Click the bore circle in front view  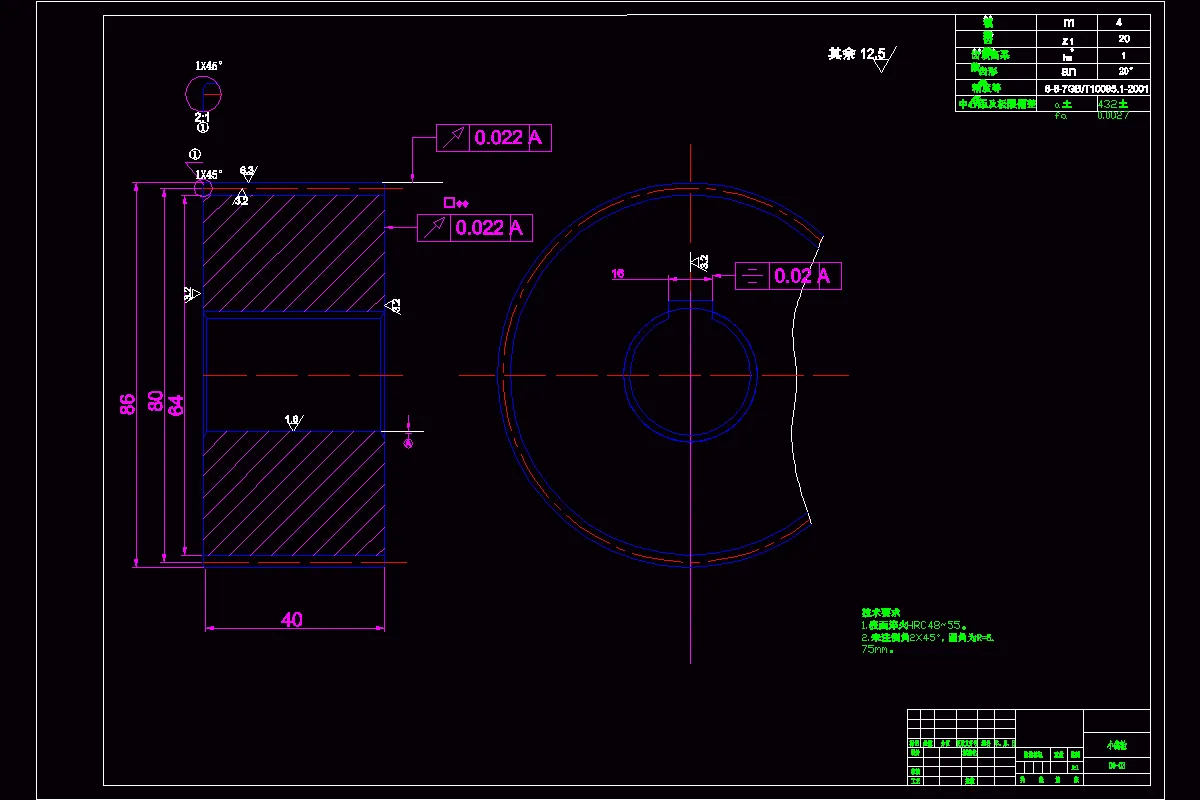[x=690, y=375]
